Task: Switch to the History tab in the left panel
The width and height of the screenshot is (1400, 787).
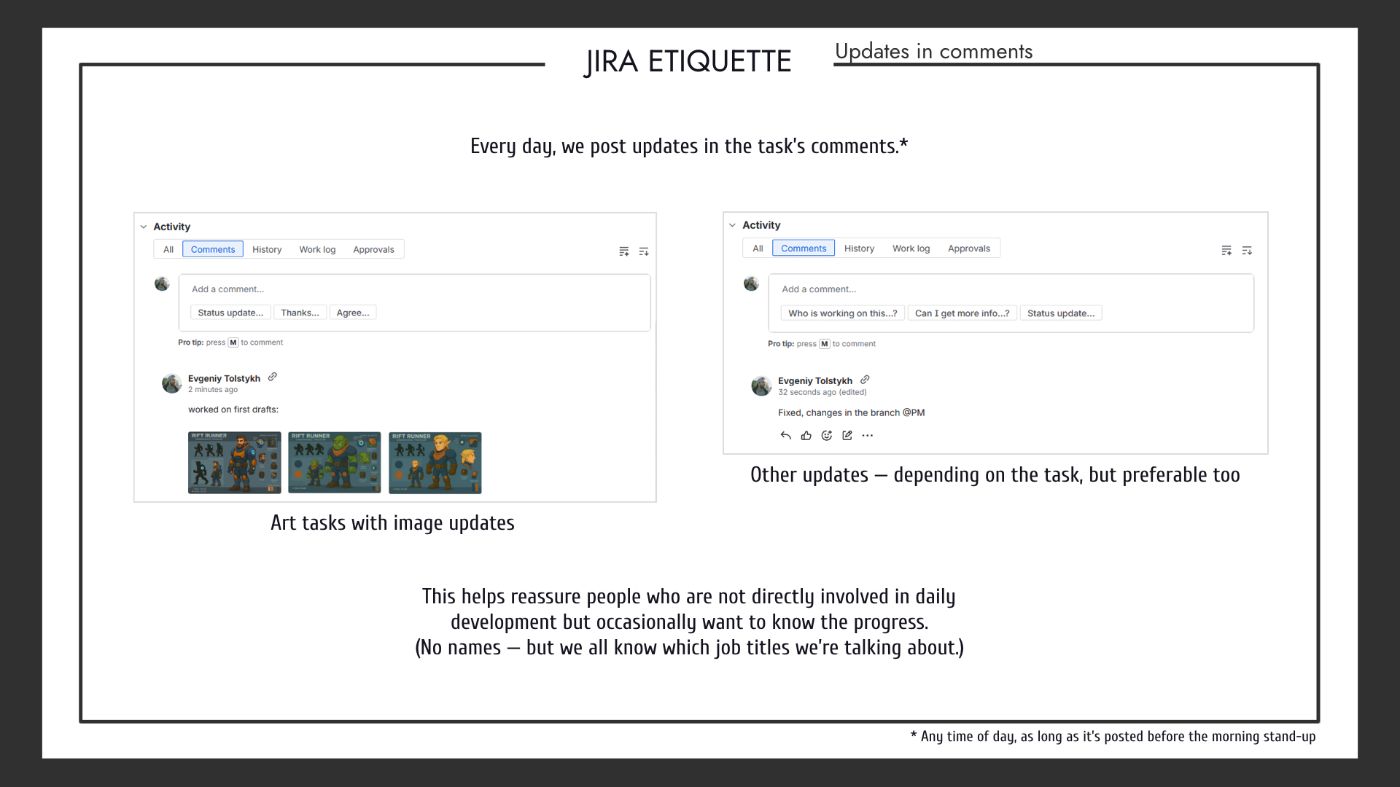Action: click(x=267, y=249)
